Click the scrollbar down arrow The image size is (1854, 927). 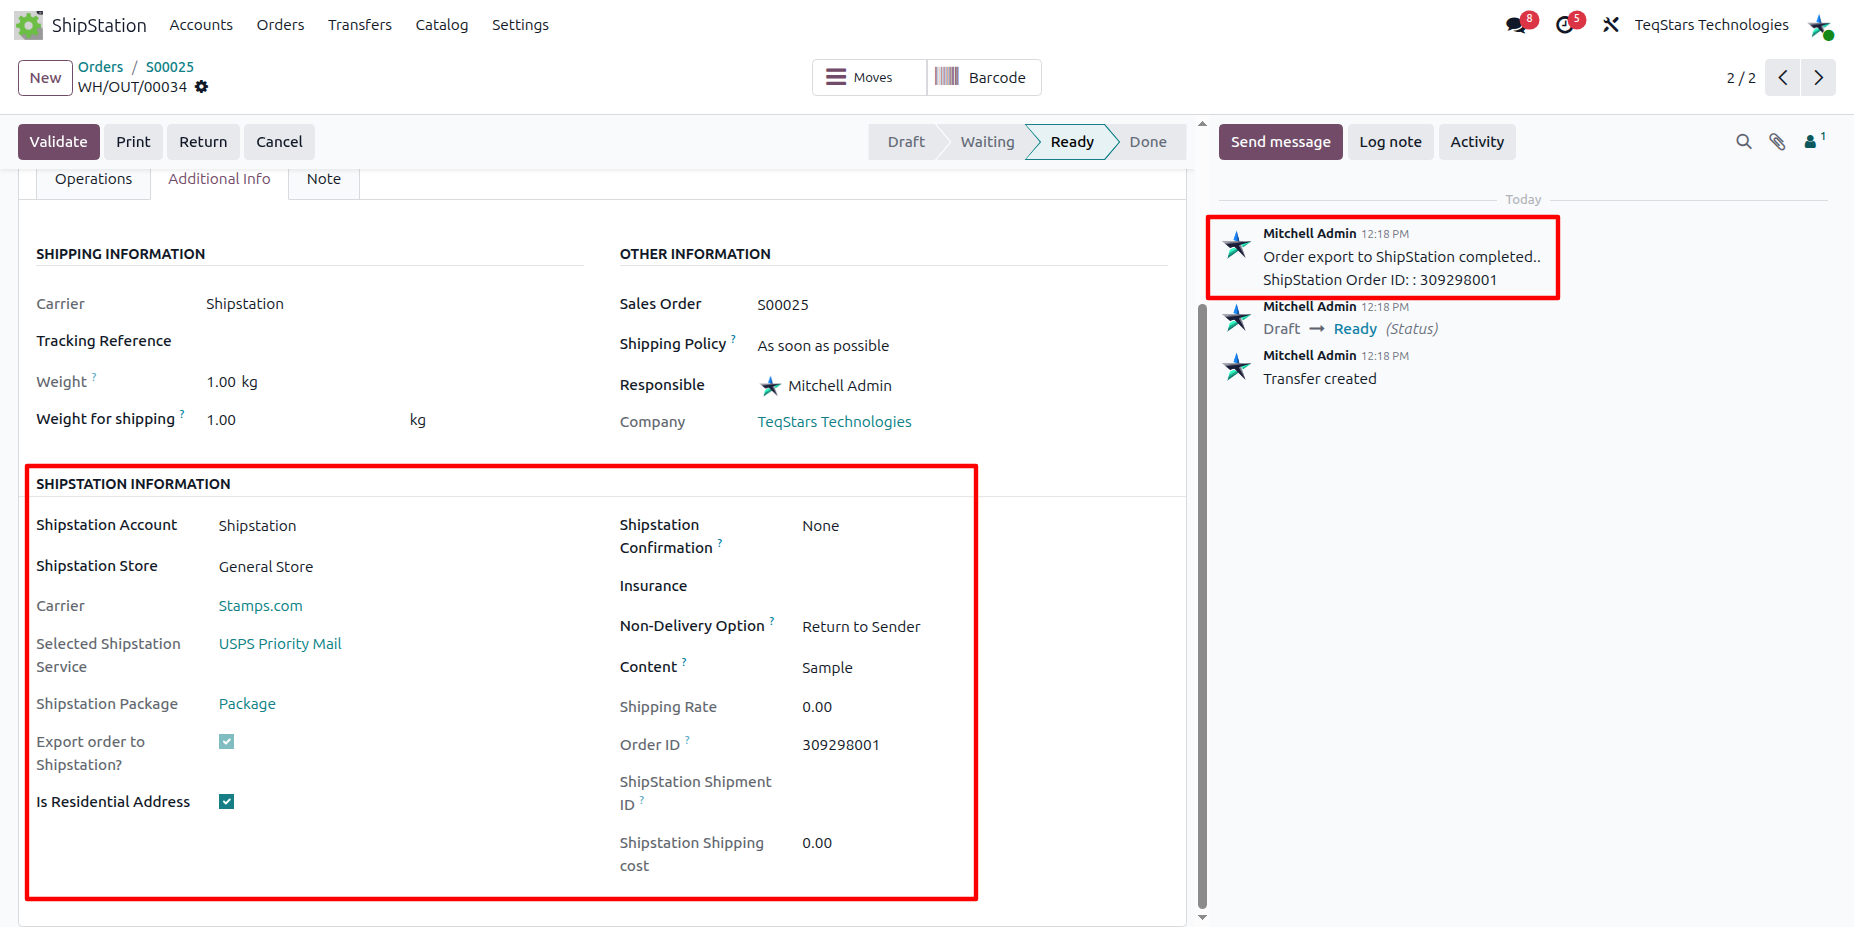1202,917
